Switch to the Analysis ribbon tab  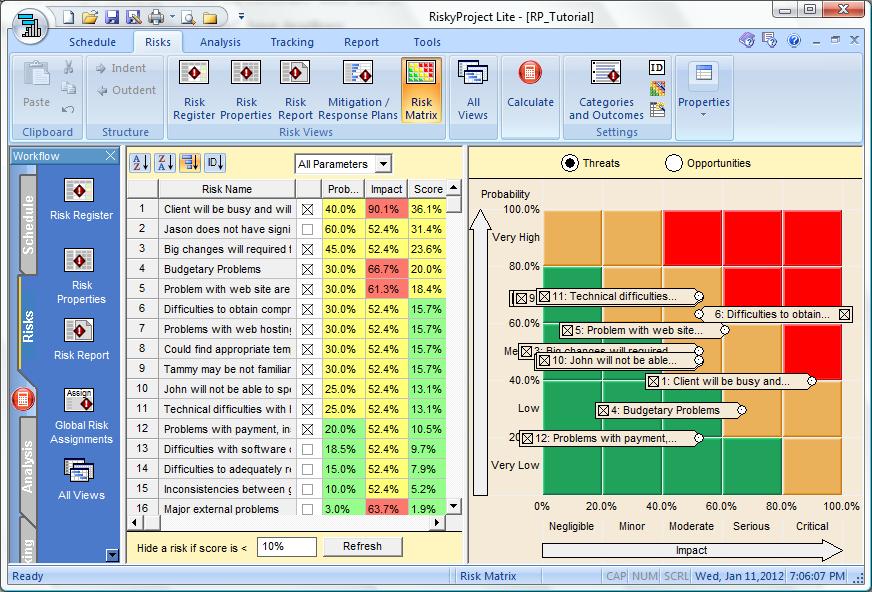pos(220,42)
